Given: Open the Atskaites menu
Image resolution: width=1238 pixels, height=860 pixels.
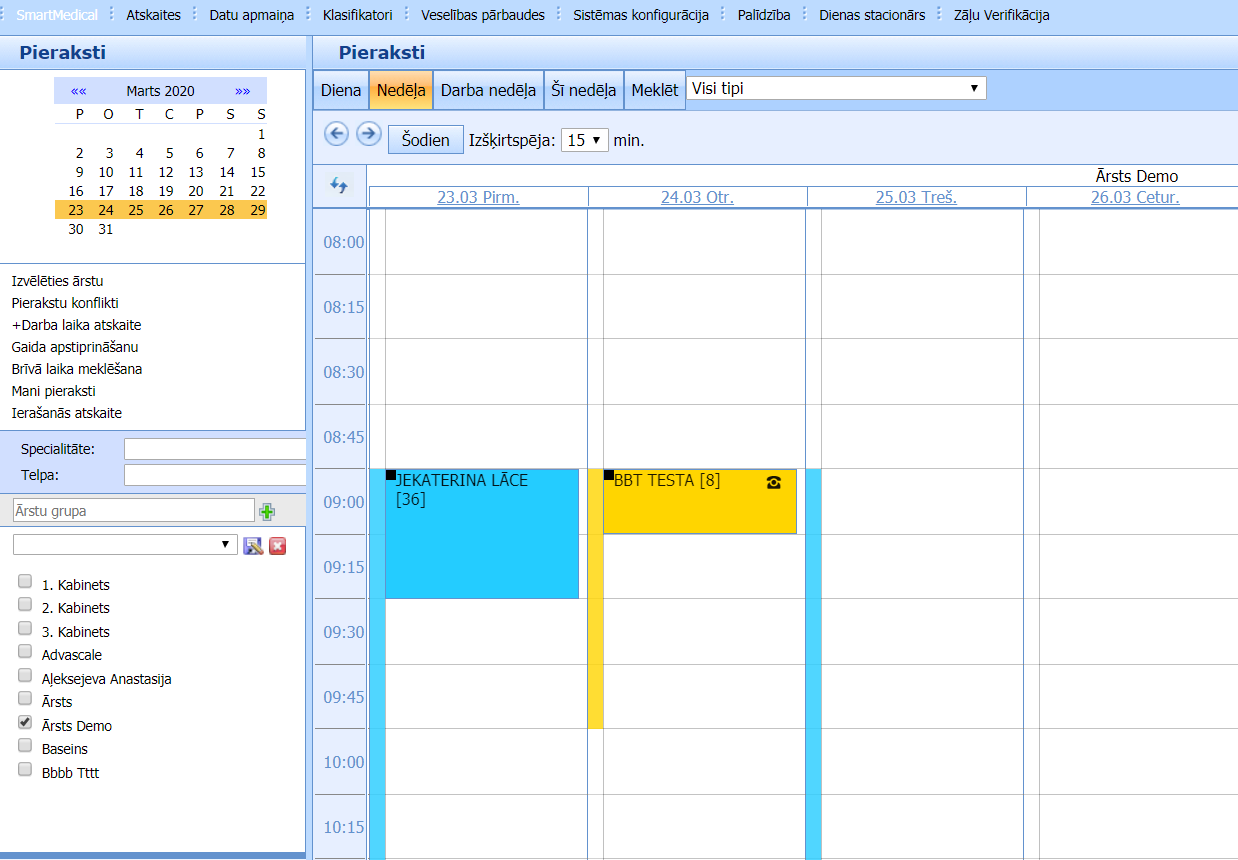Looking at the screenshot, I should point(153,15).
